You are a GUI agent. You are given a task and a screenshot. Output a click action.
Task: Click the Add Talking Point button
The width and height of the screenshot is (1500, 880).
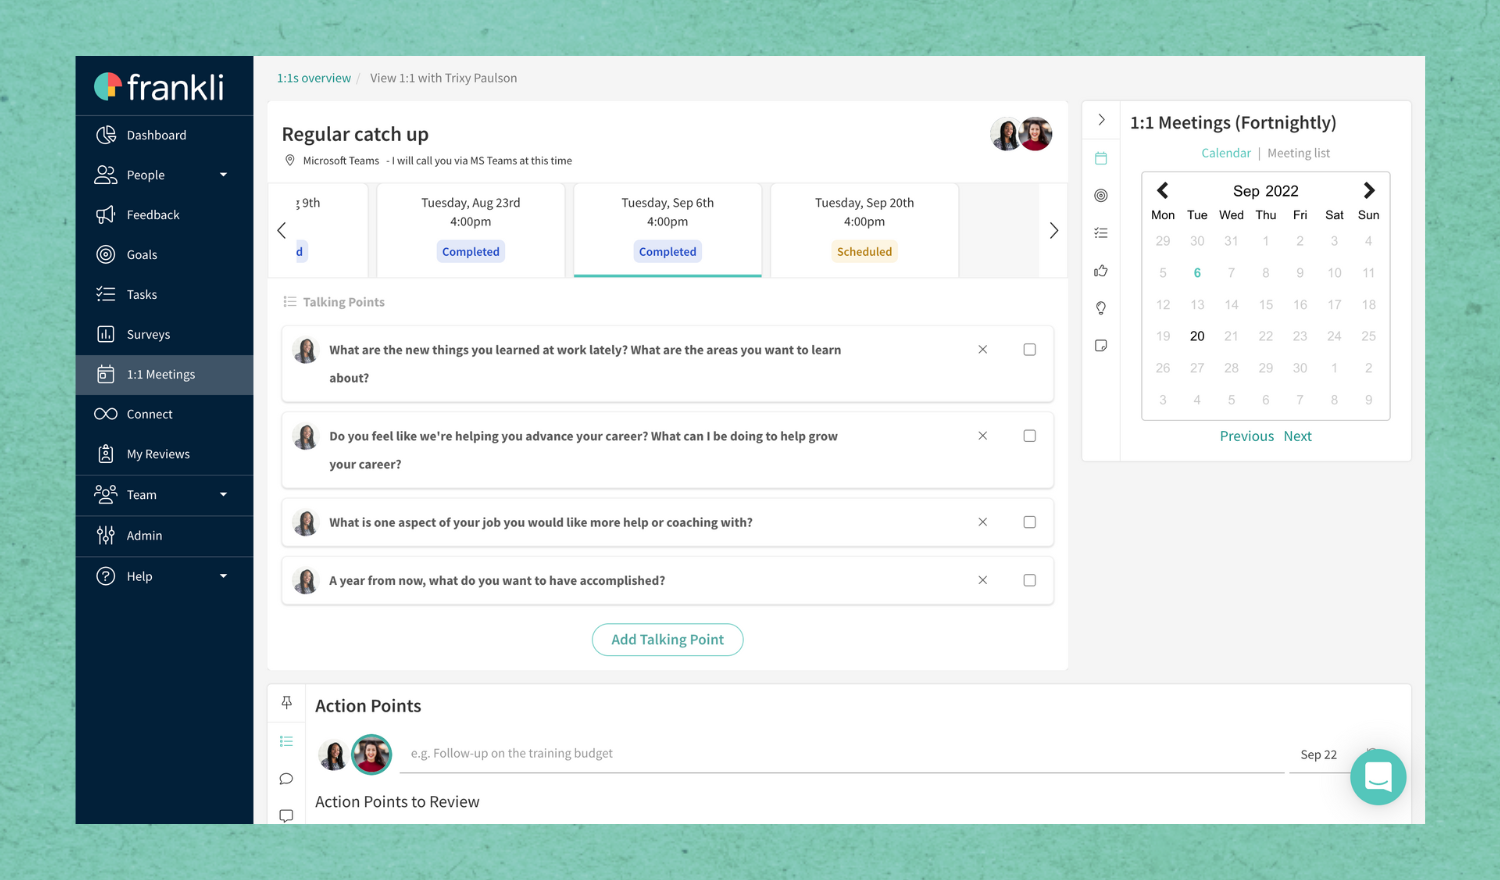pos(667,639)
